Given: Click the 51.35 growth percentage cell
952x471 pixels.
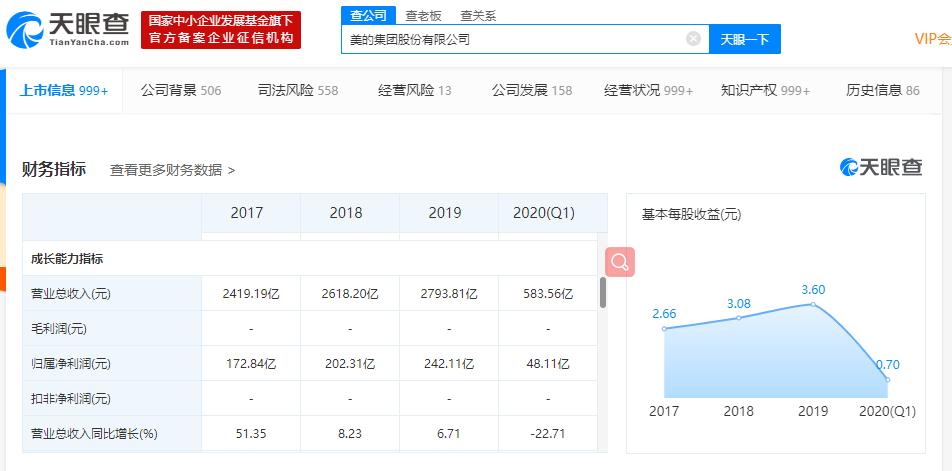Looking at the screenshot, I should [251, 434].
